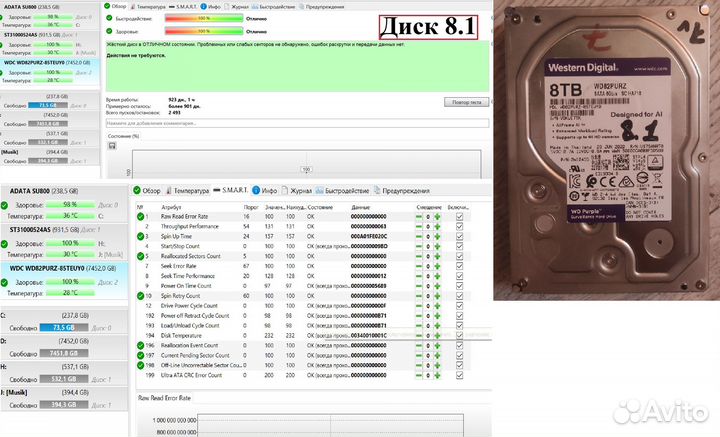Select ADATA SU800 disk in the S.M.A.R.T. screenshot
The image size is (720, 437).
click(64, 203)
